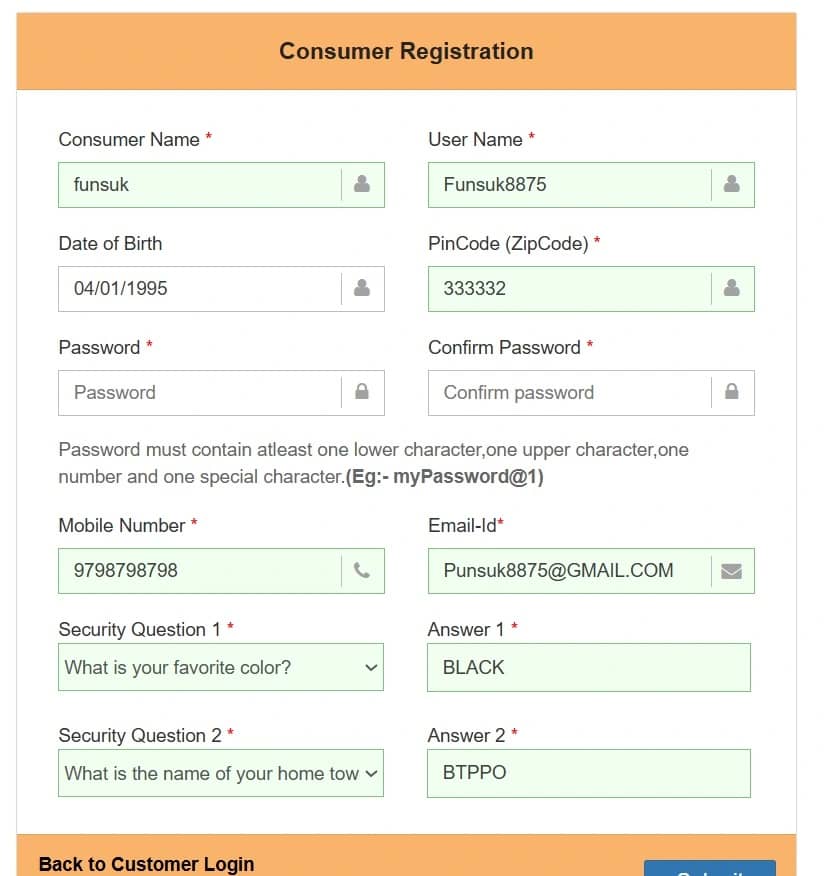Click the Date of Birth field
This screenshot has width=824, height=876.
tap(200, 289)
